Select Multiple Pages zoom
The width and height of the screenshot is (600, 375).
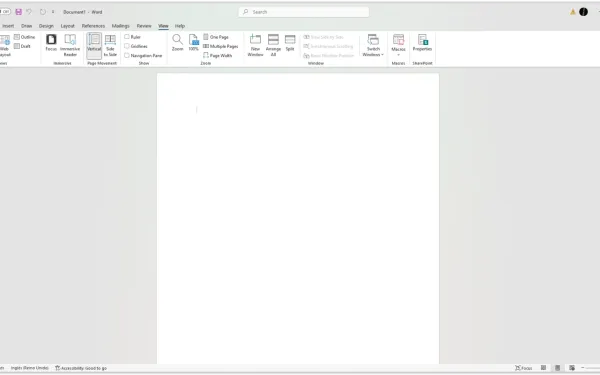[x=220, y=46]
